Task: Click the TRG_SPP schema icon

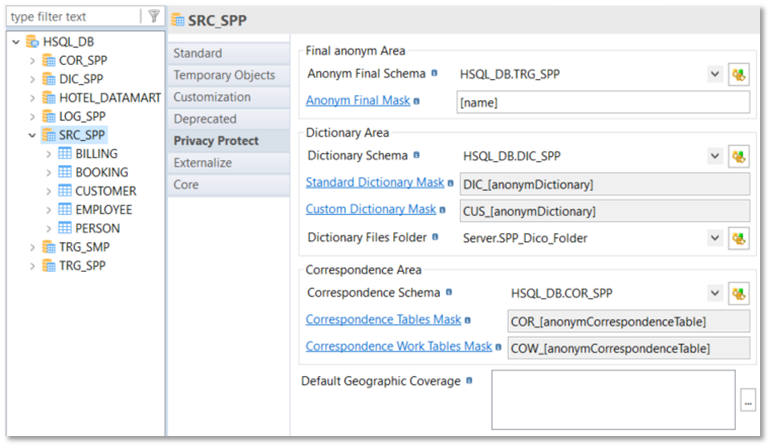Action: click(x=49, y=266)
